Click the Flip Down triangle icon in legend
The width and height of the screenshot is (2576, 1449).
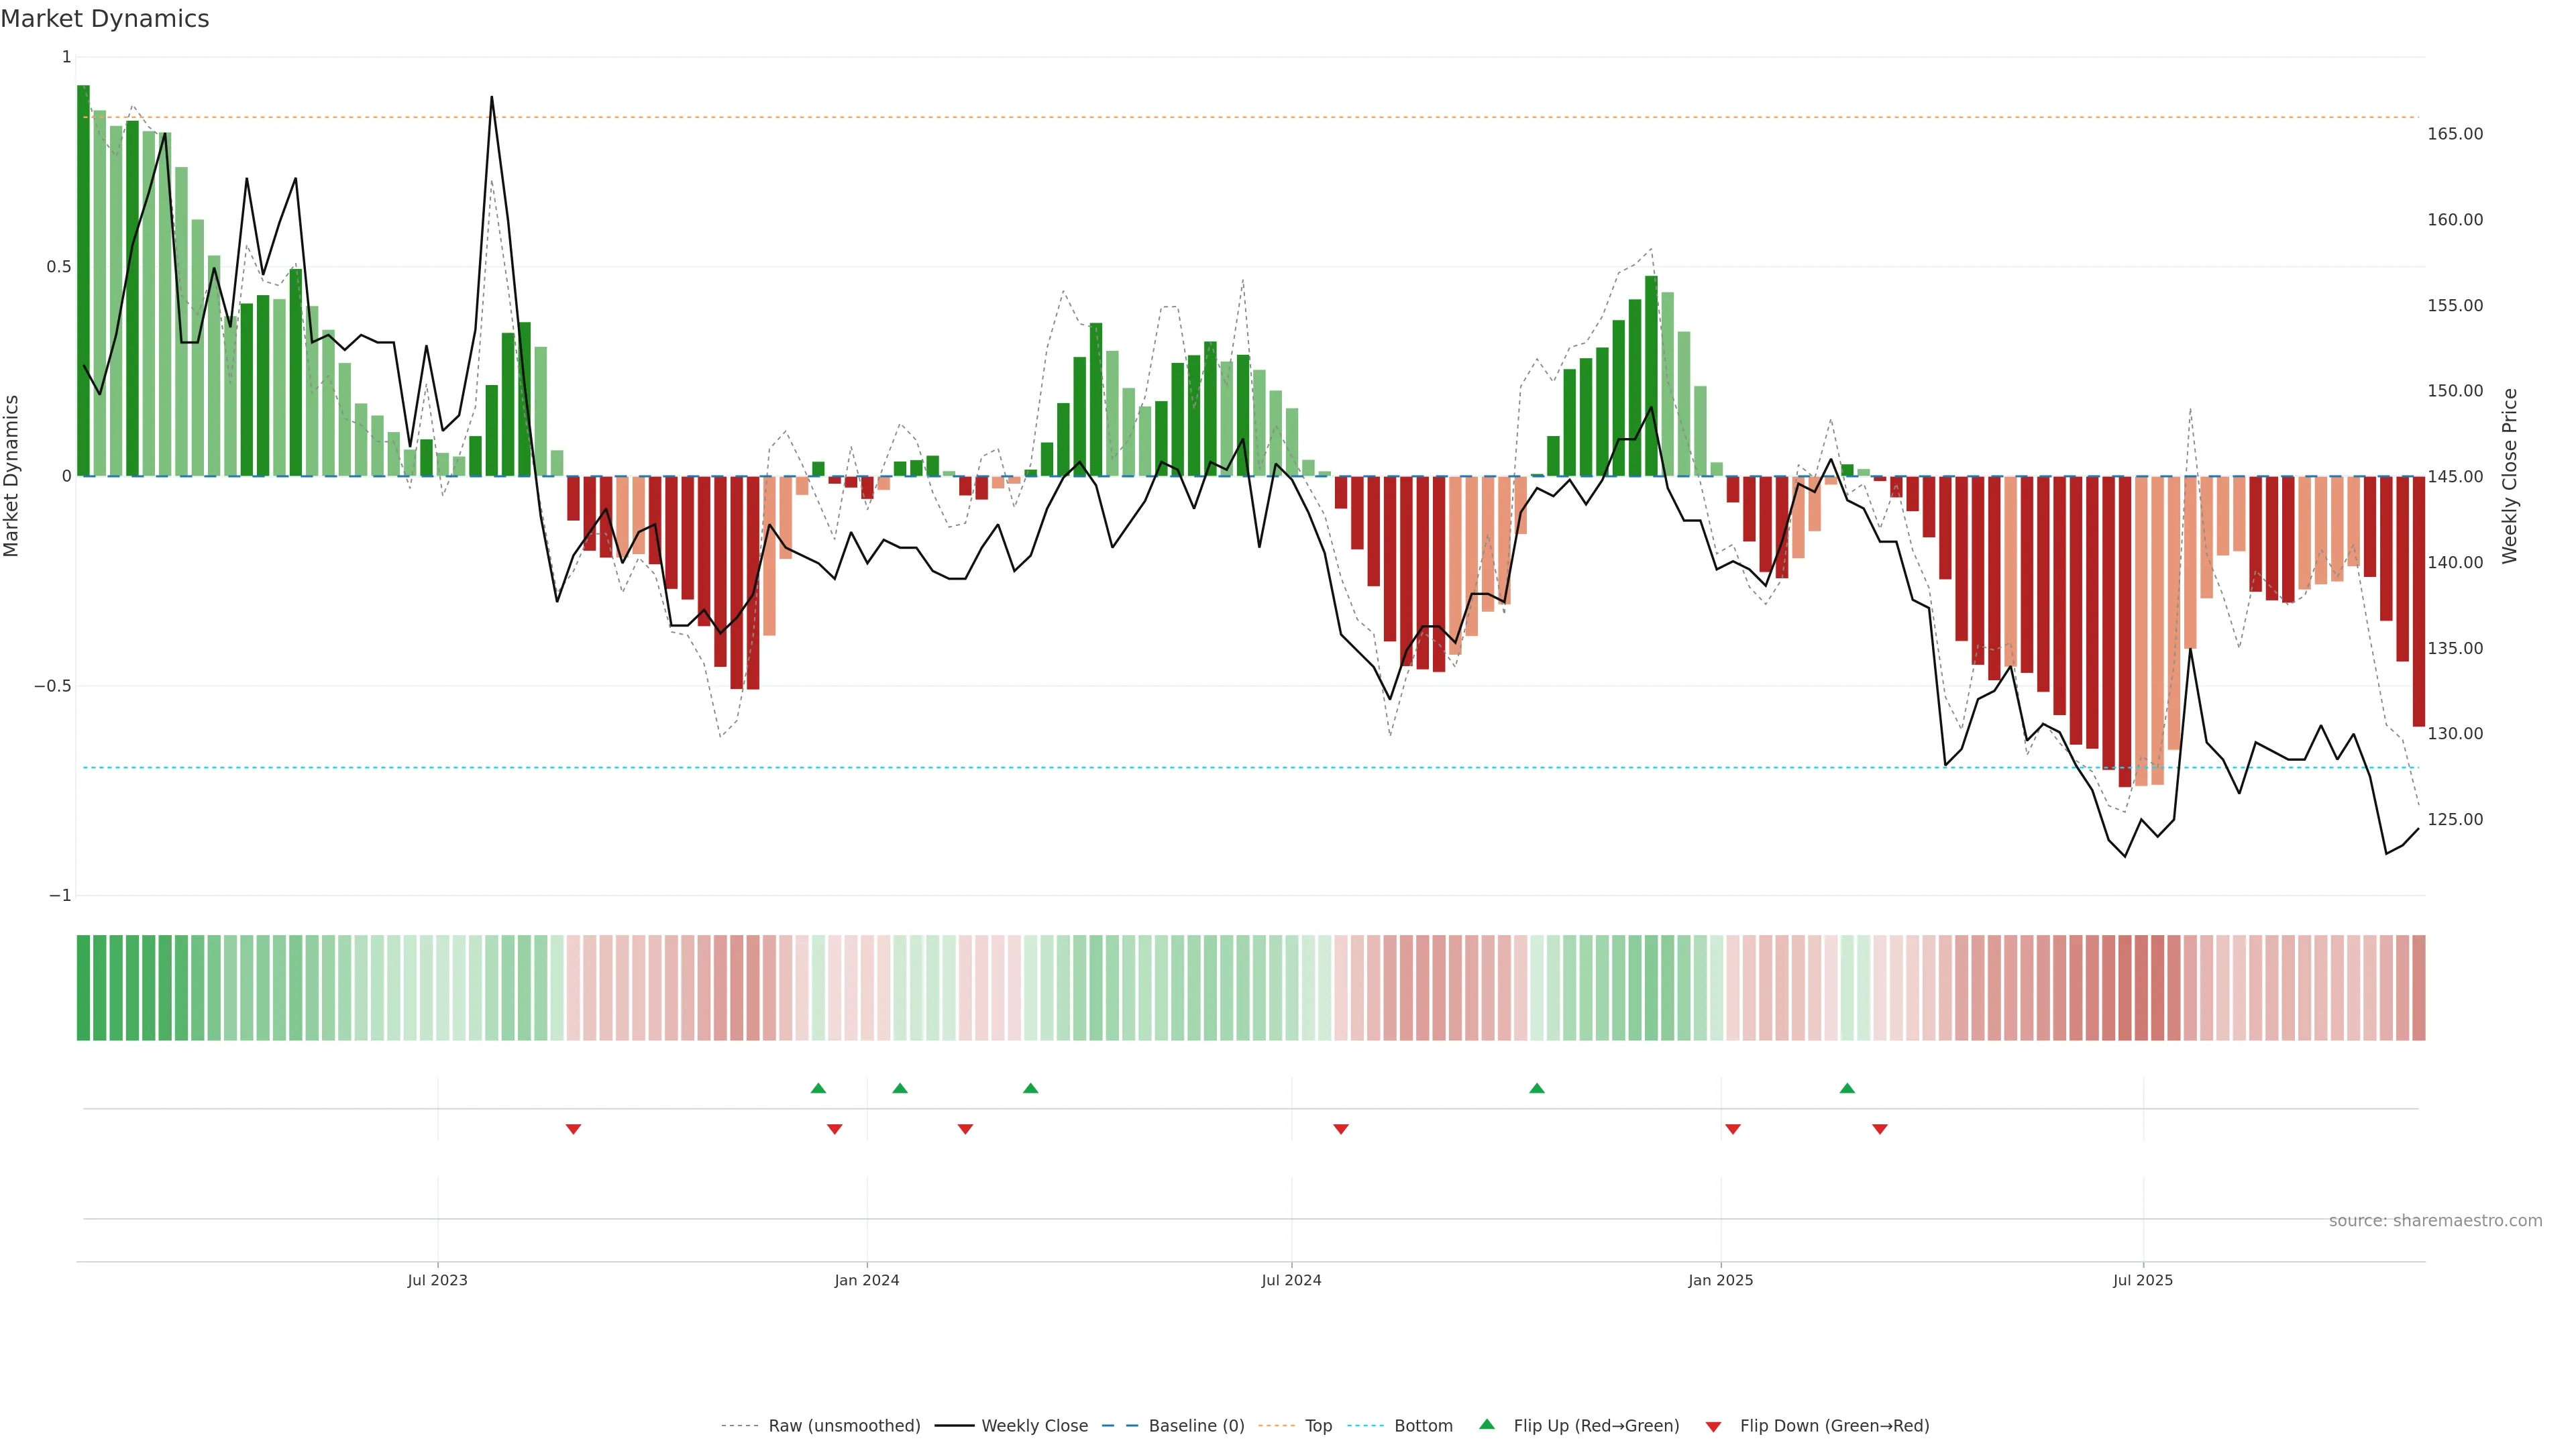coord(1713,1426)
